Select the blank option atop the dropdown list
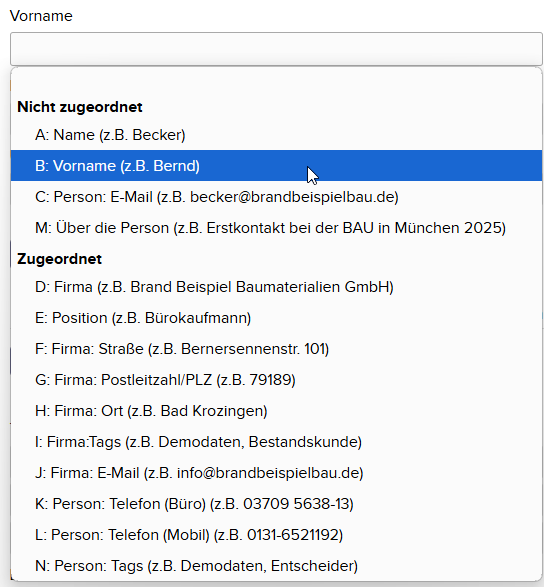 [276, 80]
